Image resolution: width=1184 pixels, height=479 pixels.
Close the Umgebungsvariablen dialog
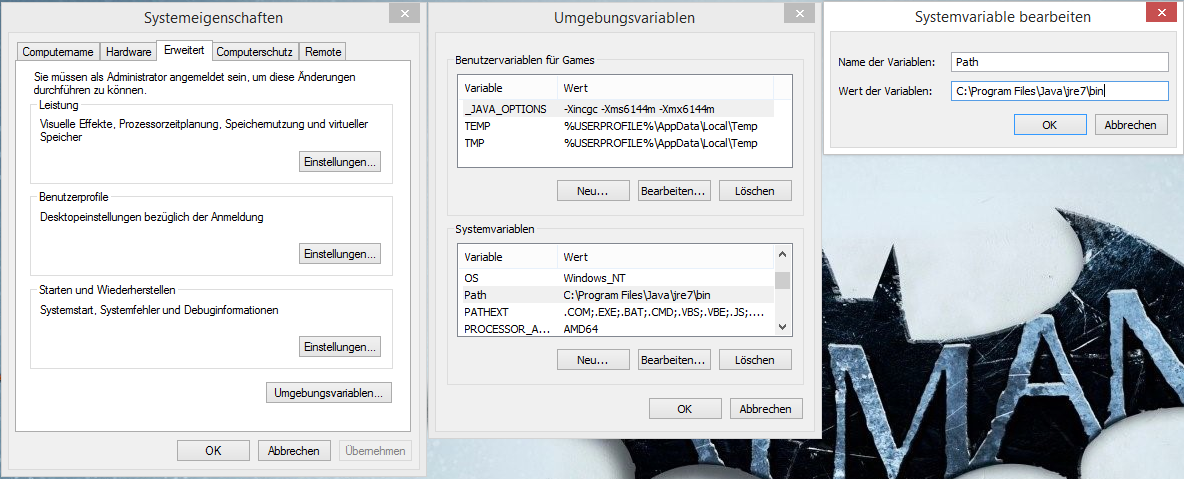point(797,13)
